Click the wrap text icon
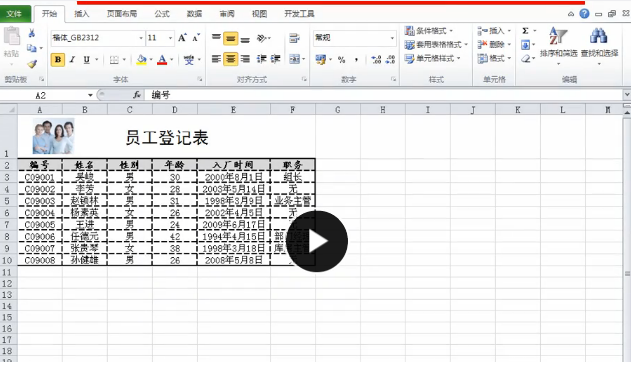 tap(295, 38)
